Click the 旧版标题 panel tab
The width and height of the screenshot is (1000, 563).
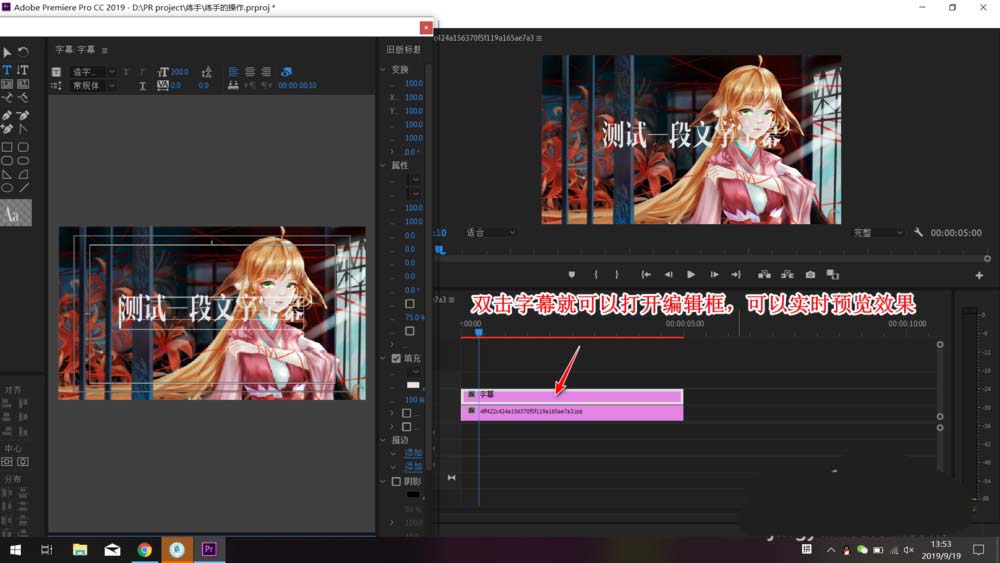[x=404, y=50]
